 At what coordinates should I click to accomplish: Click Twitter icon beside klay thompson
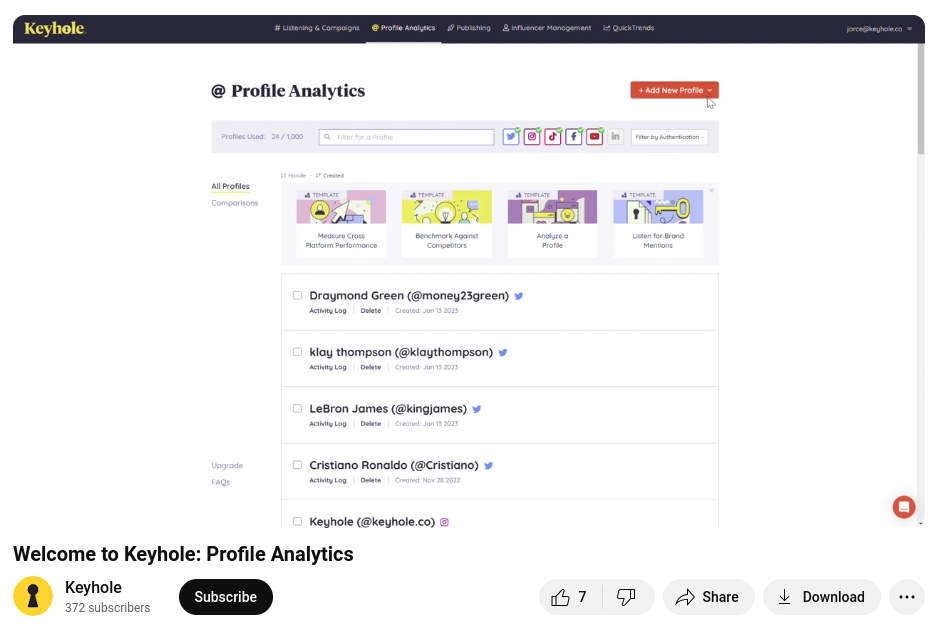(503, 353)
